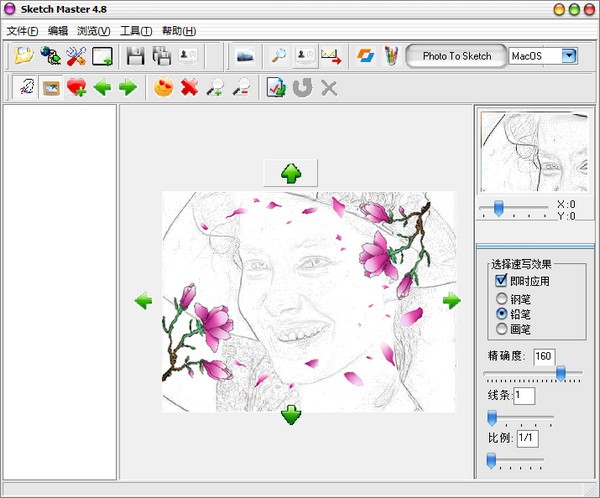600x498 pixels.
Task: Open the MacOS theme dropdown
Action: point(569,56)
